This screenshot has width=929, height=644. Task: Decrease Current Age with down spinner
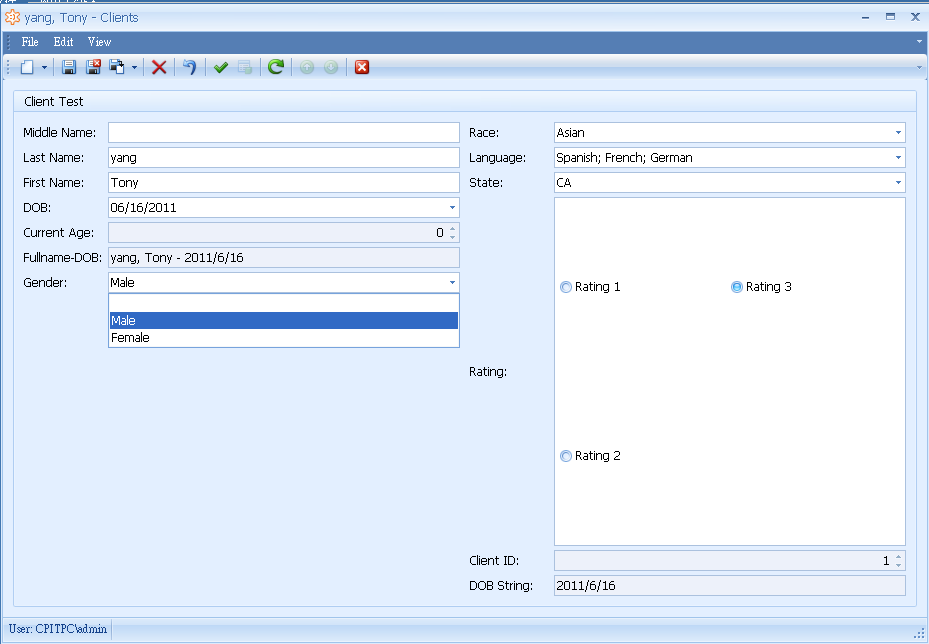[453, 238]
